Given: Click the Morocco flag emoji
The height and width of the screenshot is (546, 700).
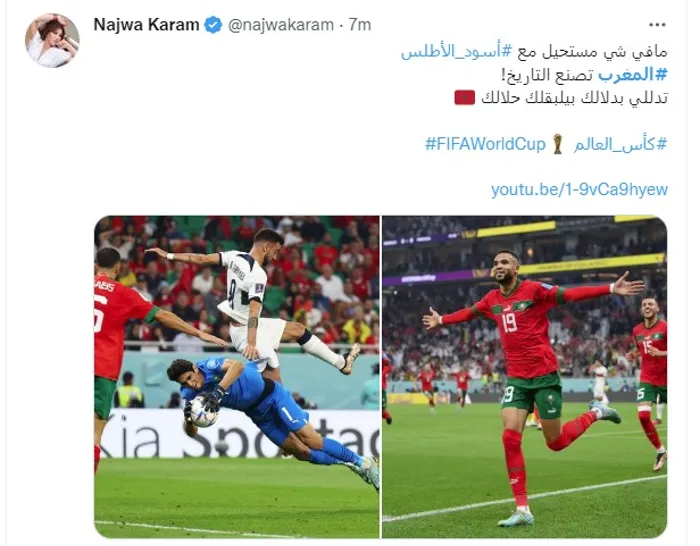Looking at the screenshot, I should coord(464,98).
